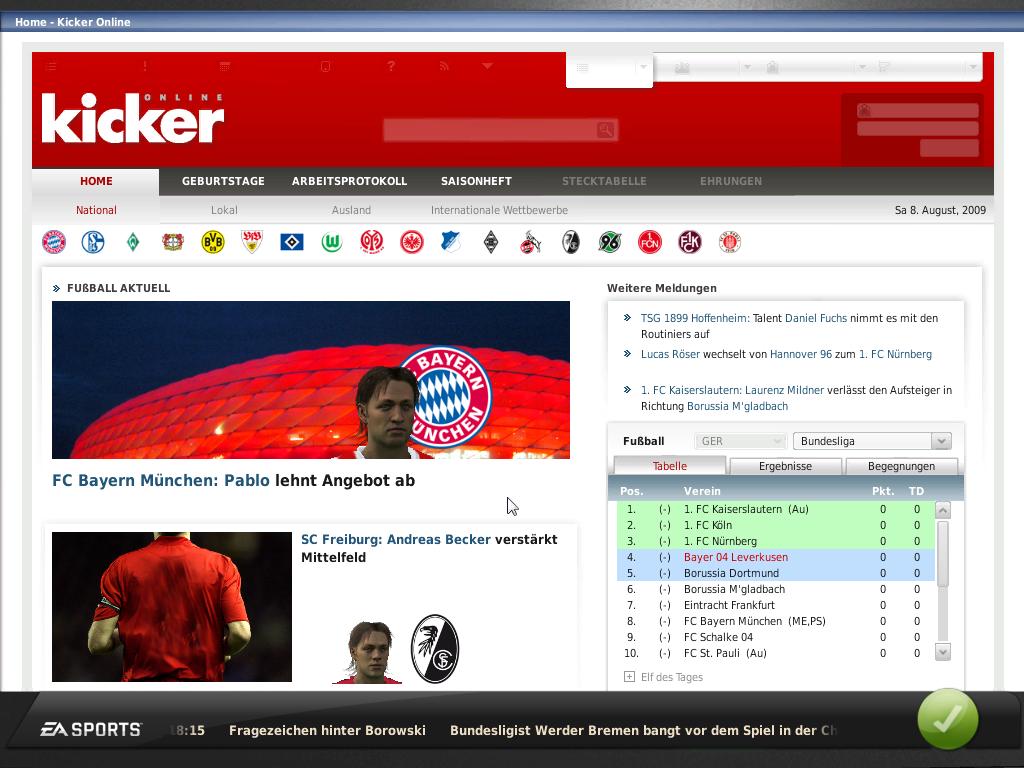Expand the Elf des Tages section

tap(628, 678)
